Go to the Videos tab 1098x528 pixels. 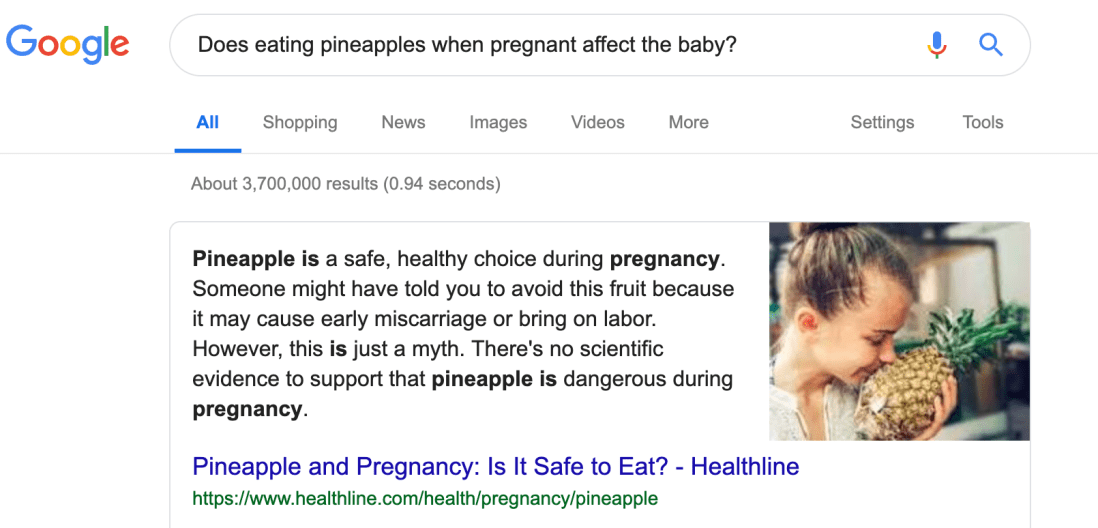click(x=598, y=122)
